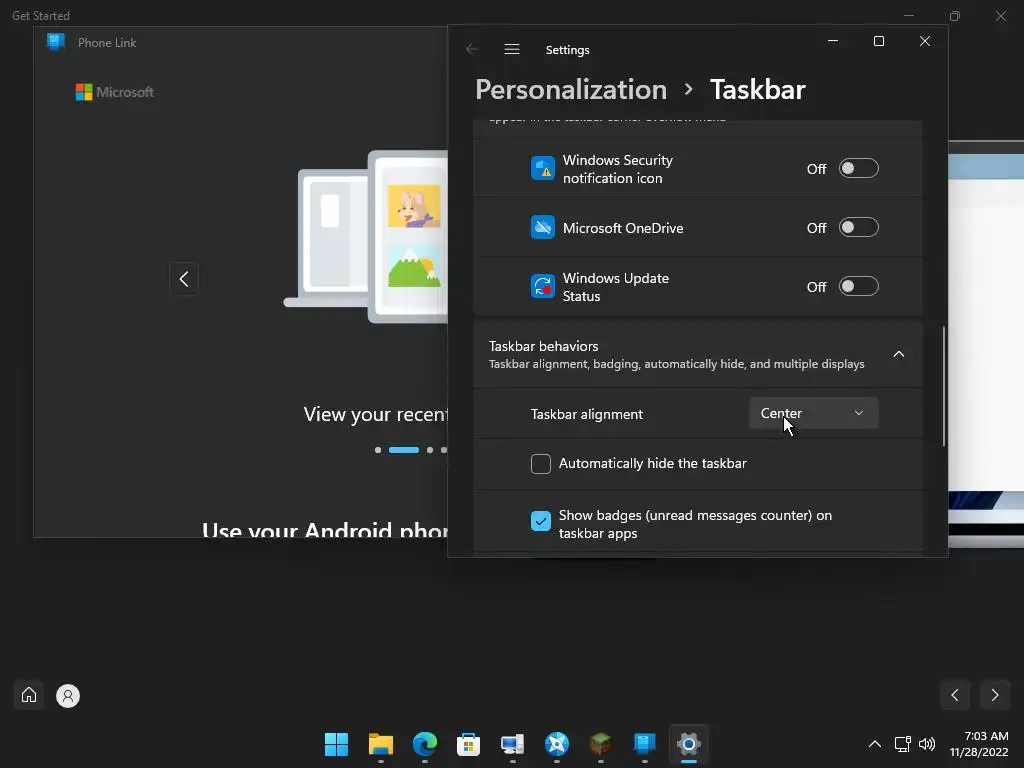Toggle Microsoft OneDrive switch
Screen dimensions: 1024x768
pyautogui.click(x=858, y=227)
